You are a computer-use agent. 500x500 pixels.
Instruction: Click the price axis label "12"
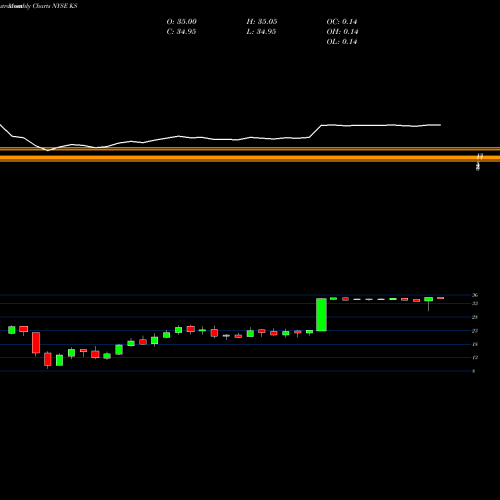point(475,357)
